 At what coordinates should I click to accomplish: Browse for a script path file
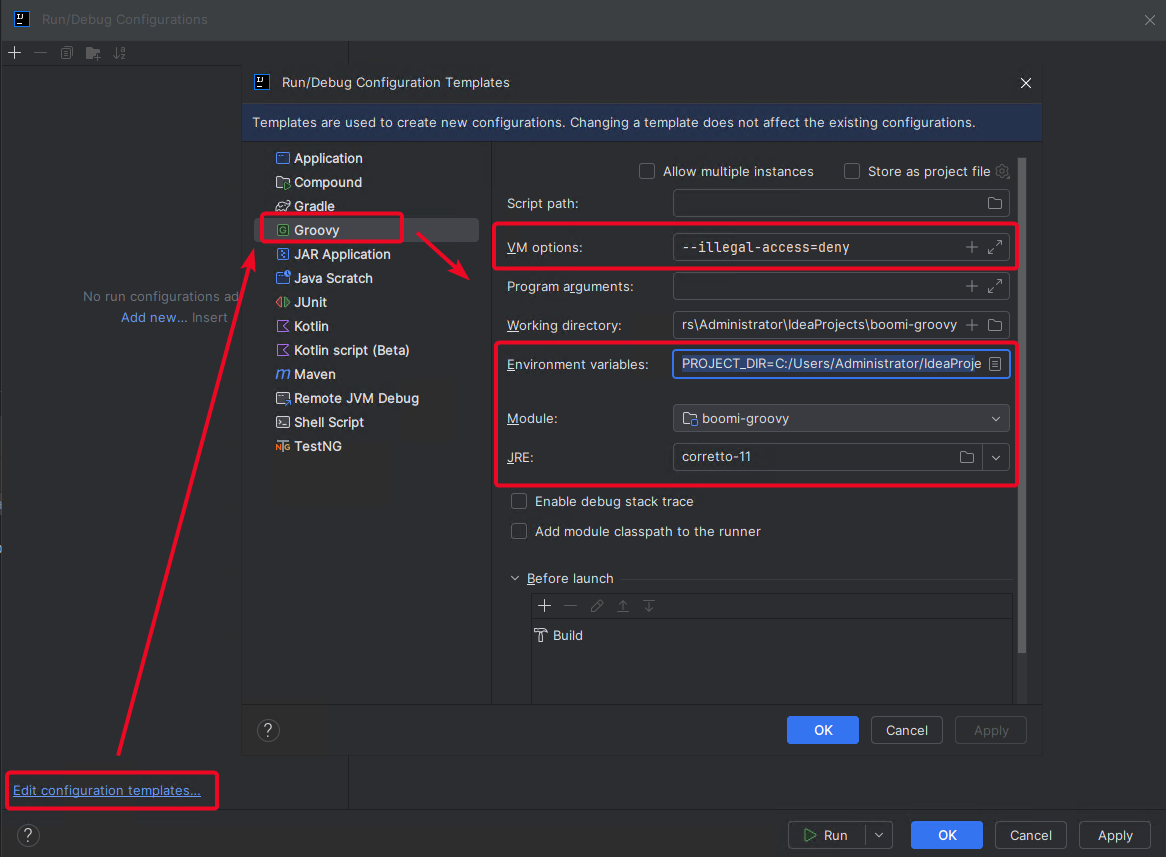[x=995, y=203]
